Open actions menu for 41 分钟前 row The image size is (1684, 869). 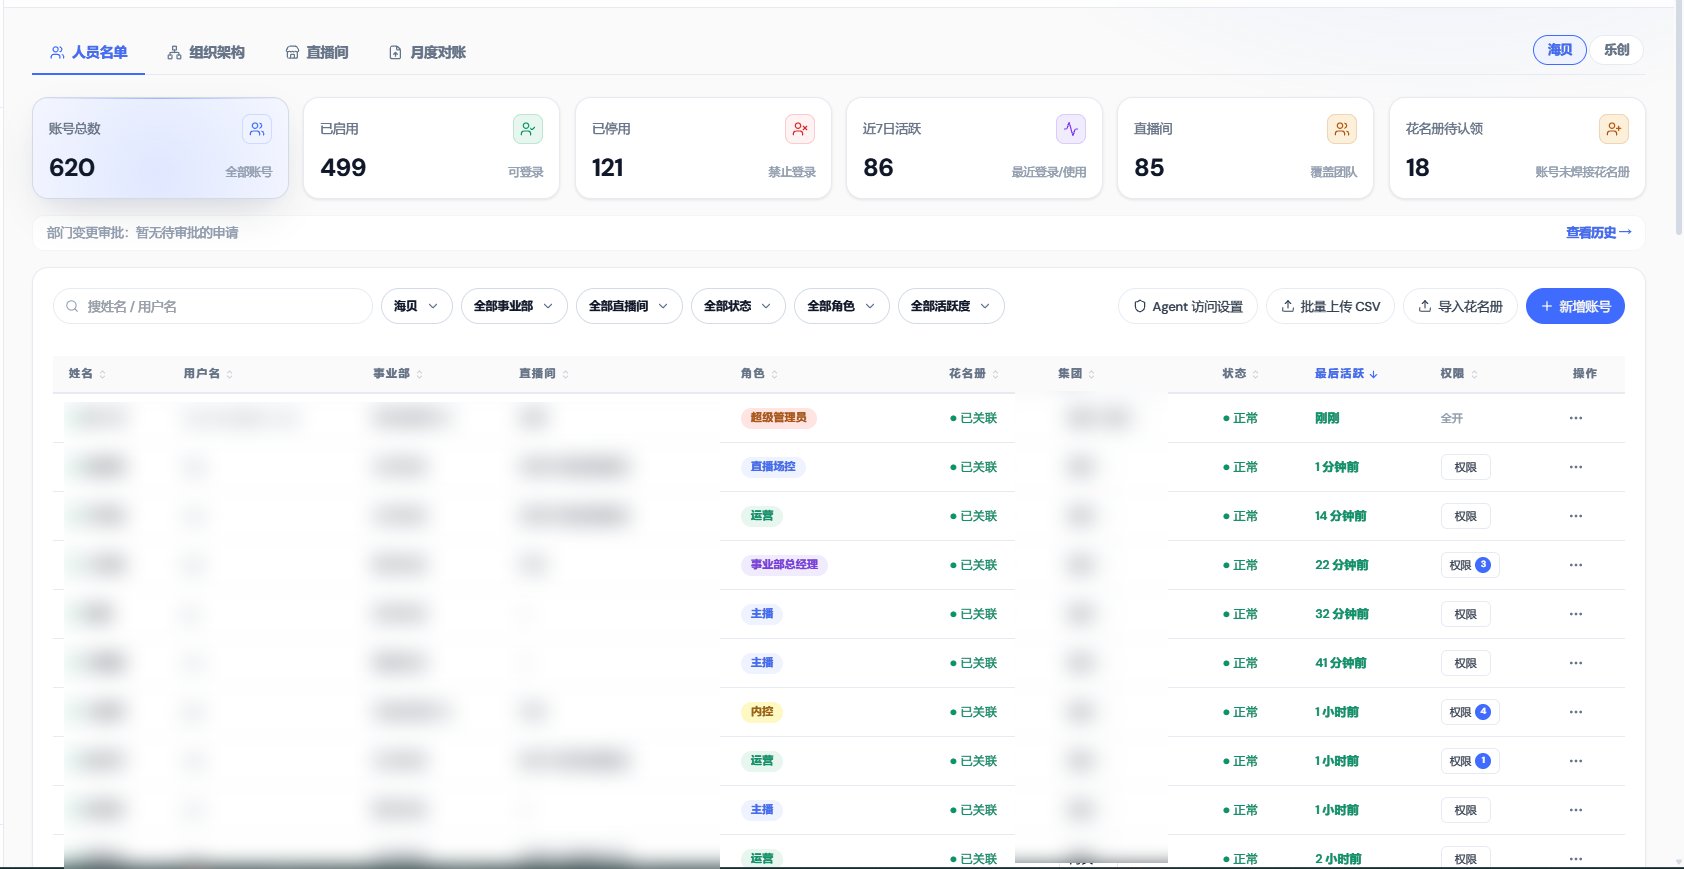pyautogui.click(x=1576, y=663)
